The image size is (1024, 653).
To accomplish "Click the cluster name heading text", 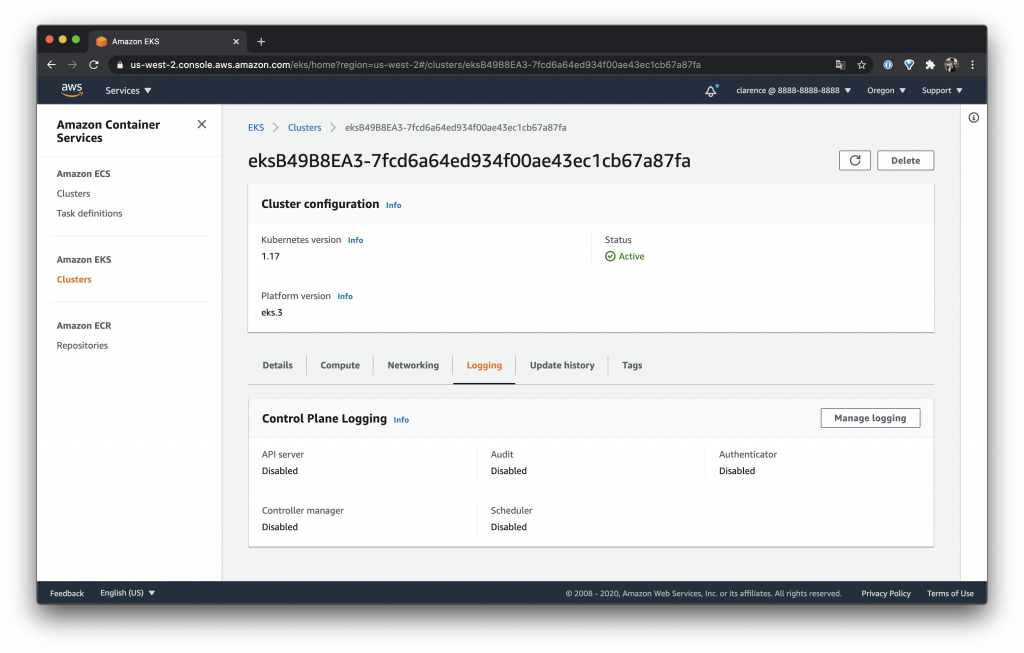I will point(469,161).
